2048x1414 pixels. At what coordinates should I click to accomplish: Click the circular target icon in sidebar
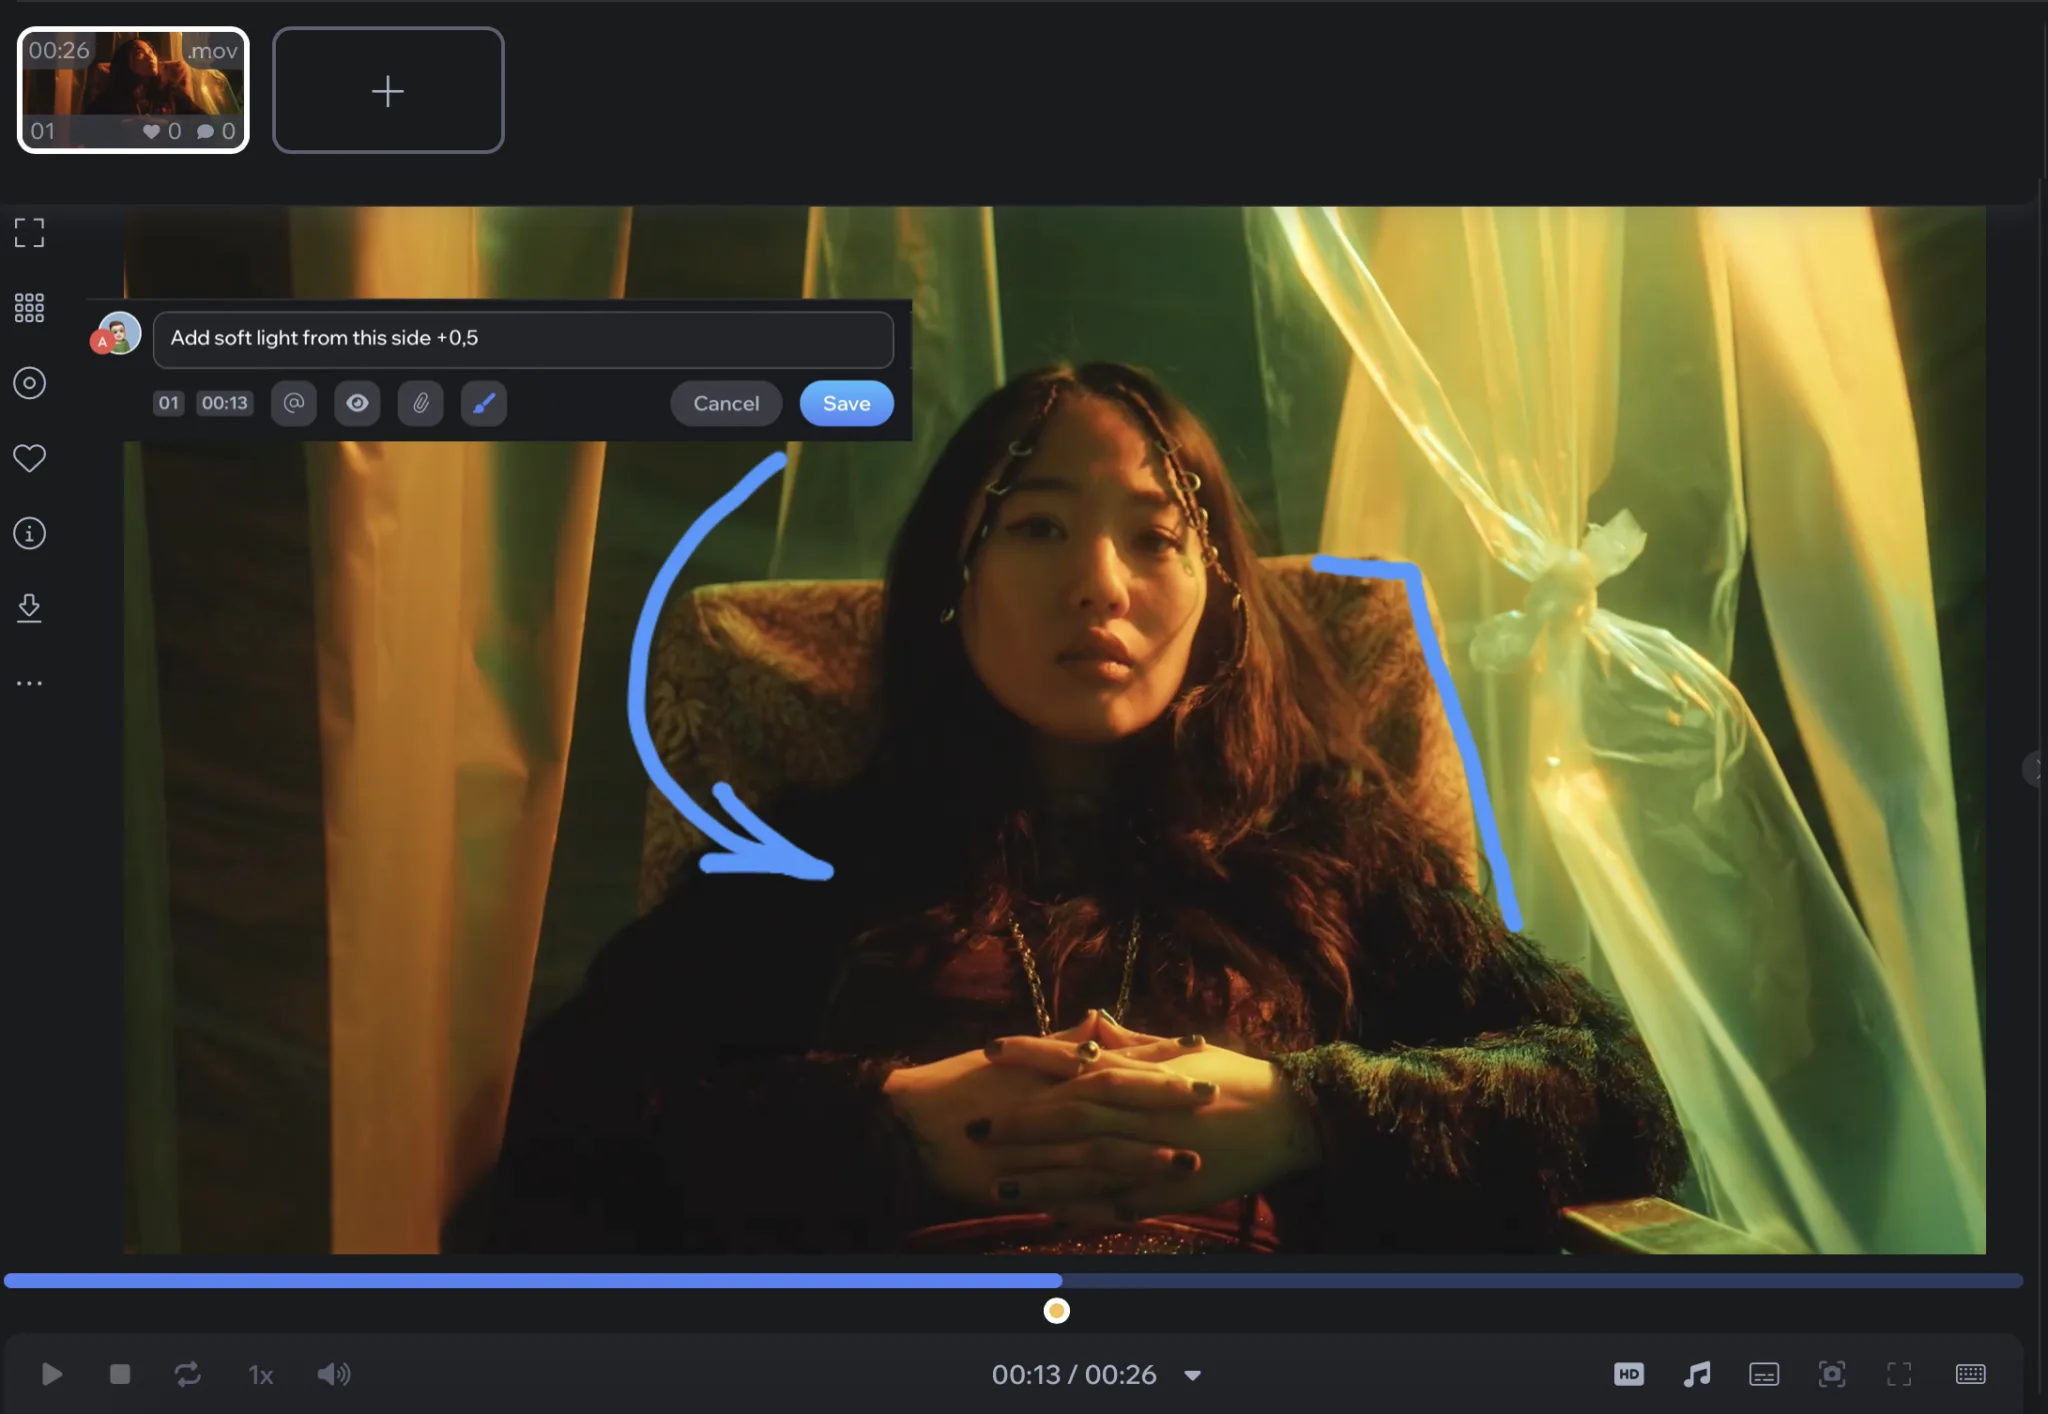point(29,383)
